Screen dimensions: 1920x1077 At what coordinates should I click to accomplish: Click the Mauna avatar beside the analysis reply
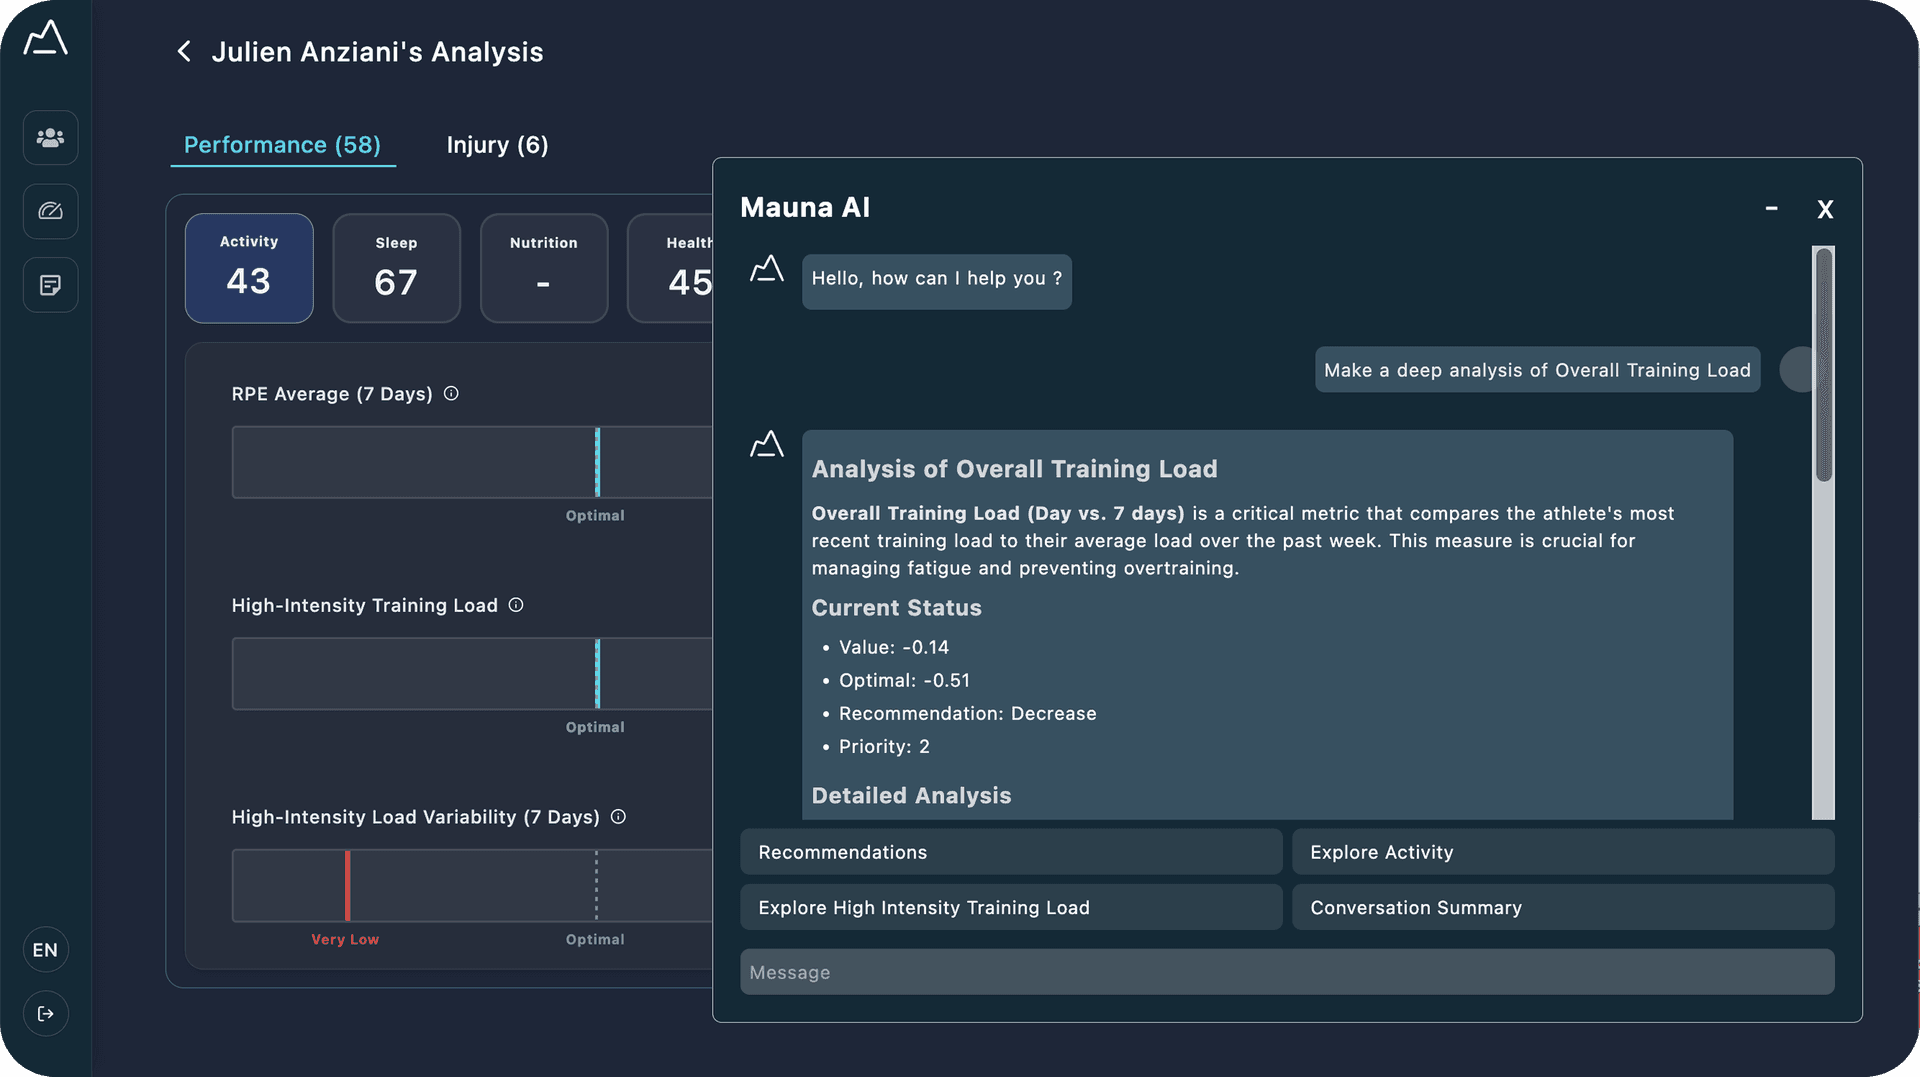[767, 444]
